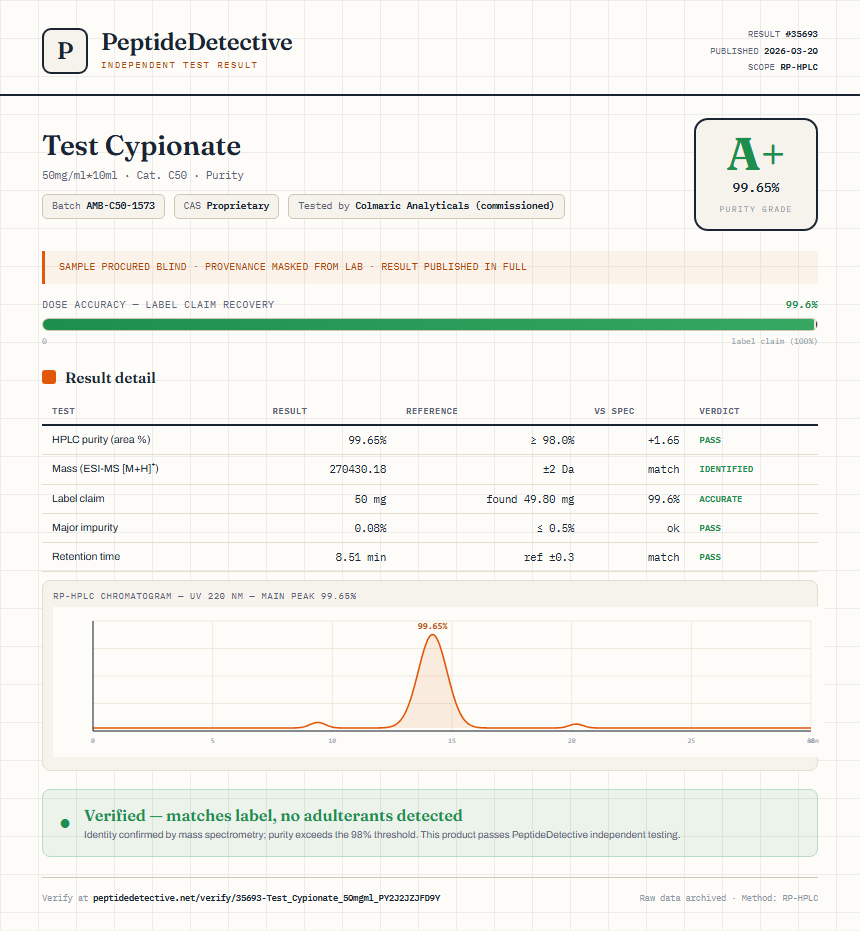
Task: Click the VS SPEC column header
Action: (614, 411)
